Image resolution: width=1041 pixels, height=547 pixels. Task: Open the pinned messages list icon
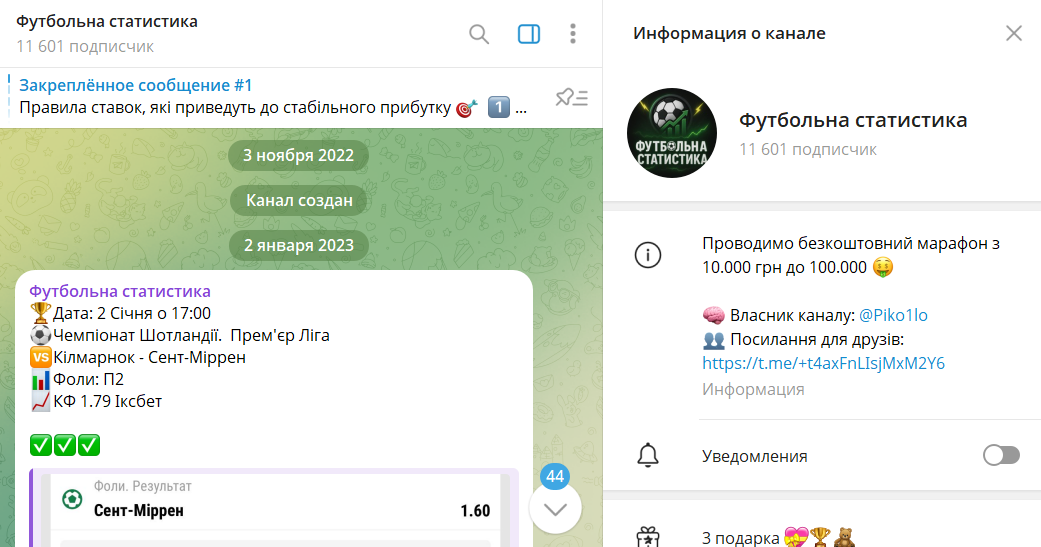572,98
